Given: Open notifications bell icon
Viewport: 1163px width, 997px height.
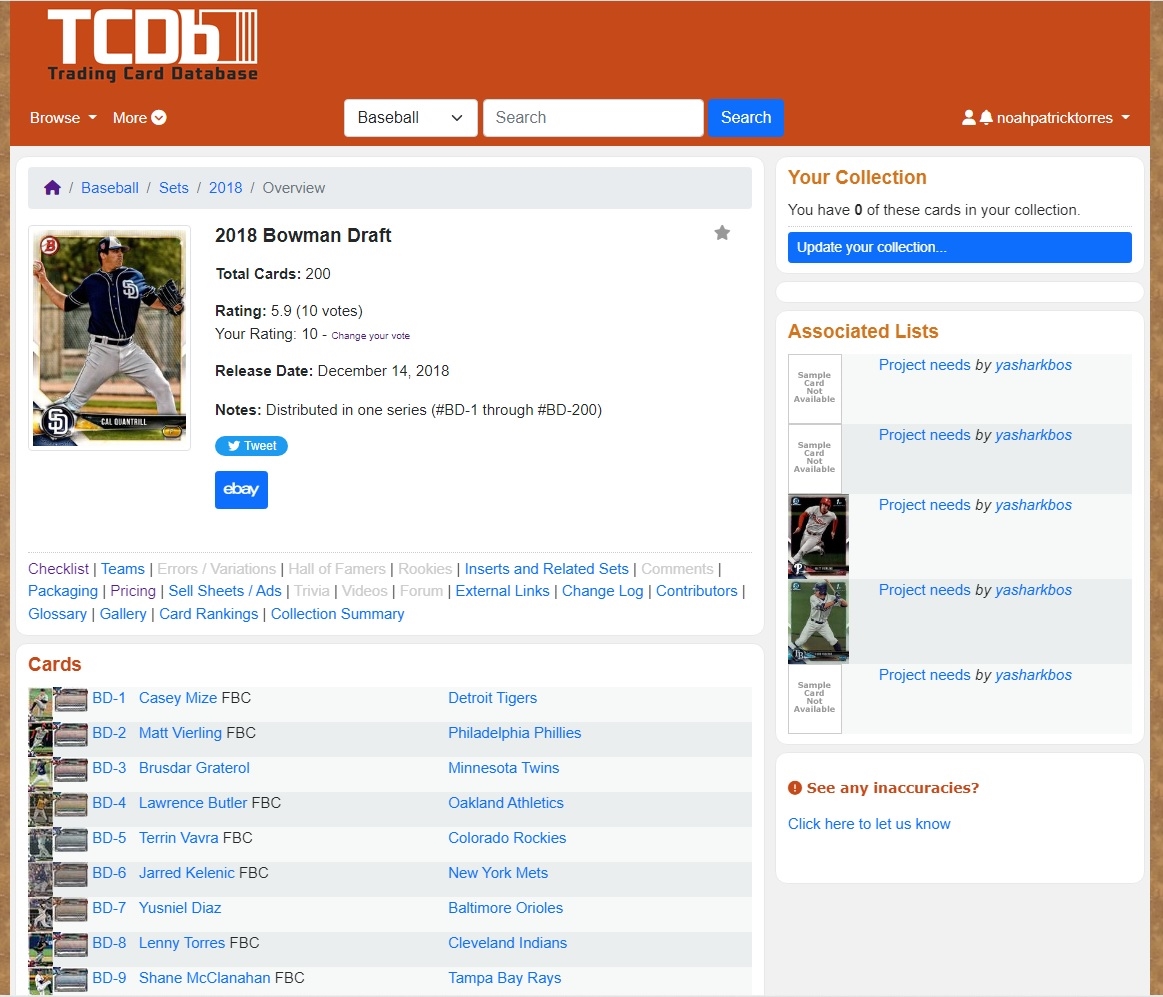Looking at the screenshot, I should click(986, 117).
